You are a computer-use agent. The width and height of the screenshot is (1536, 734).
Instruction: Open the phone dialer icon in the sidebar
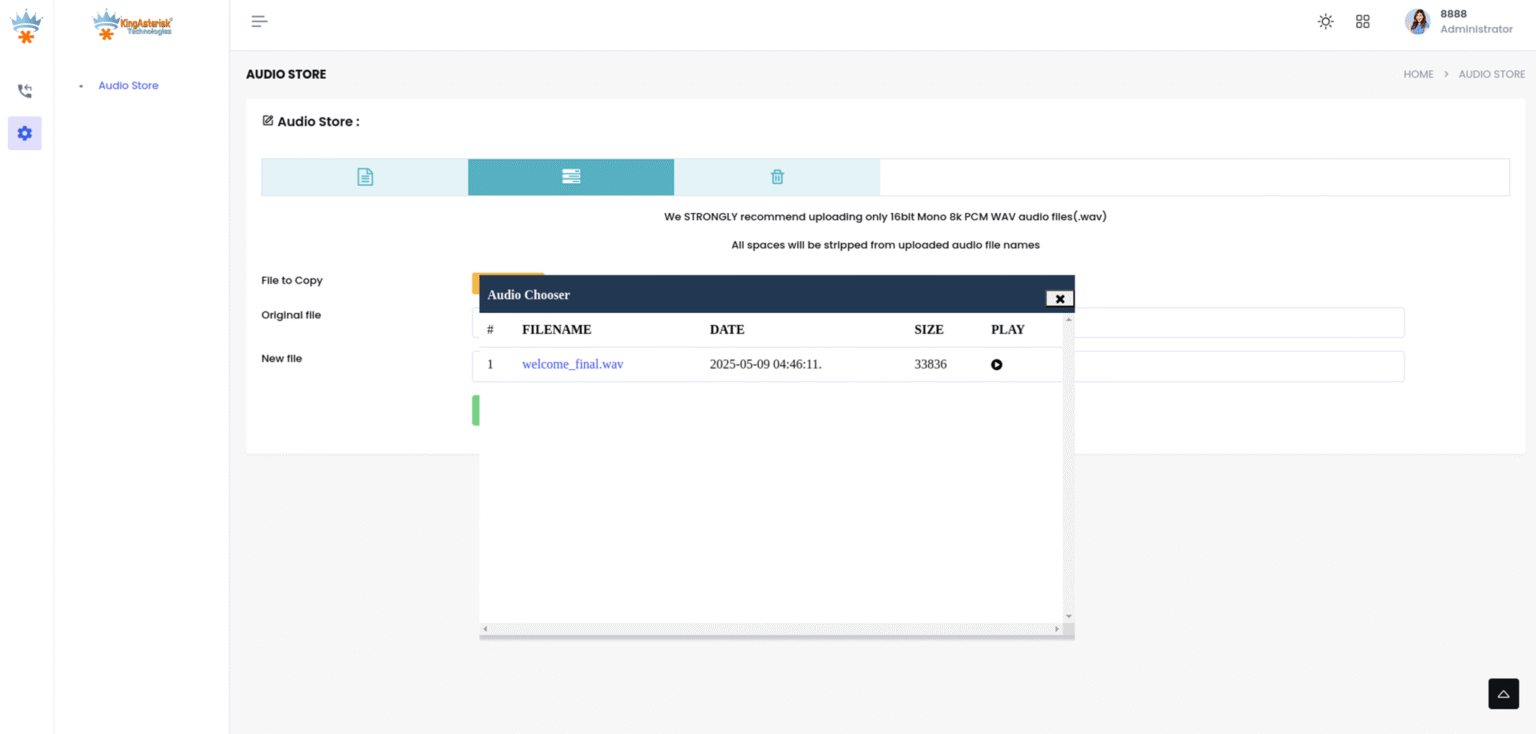click(25, 91)
